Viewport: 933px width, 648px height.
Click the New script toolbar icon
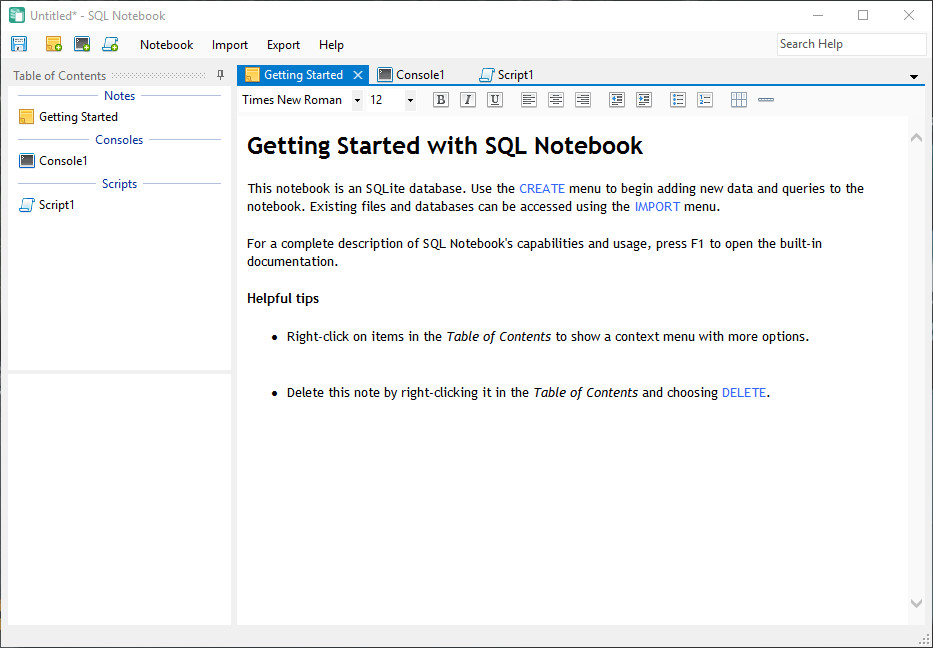click(x=110, y=44)
